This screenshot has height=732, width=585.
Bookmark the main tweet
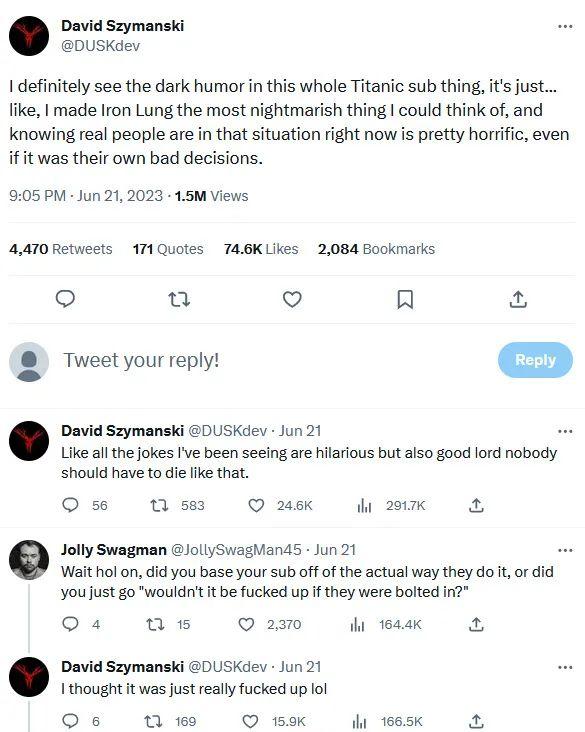[405, 299]
